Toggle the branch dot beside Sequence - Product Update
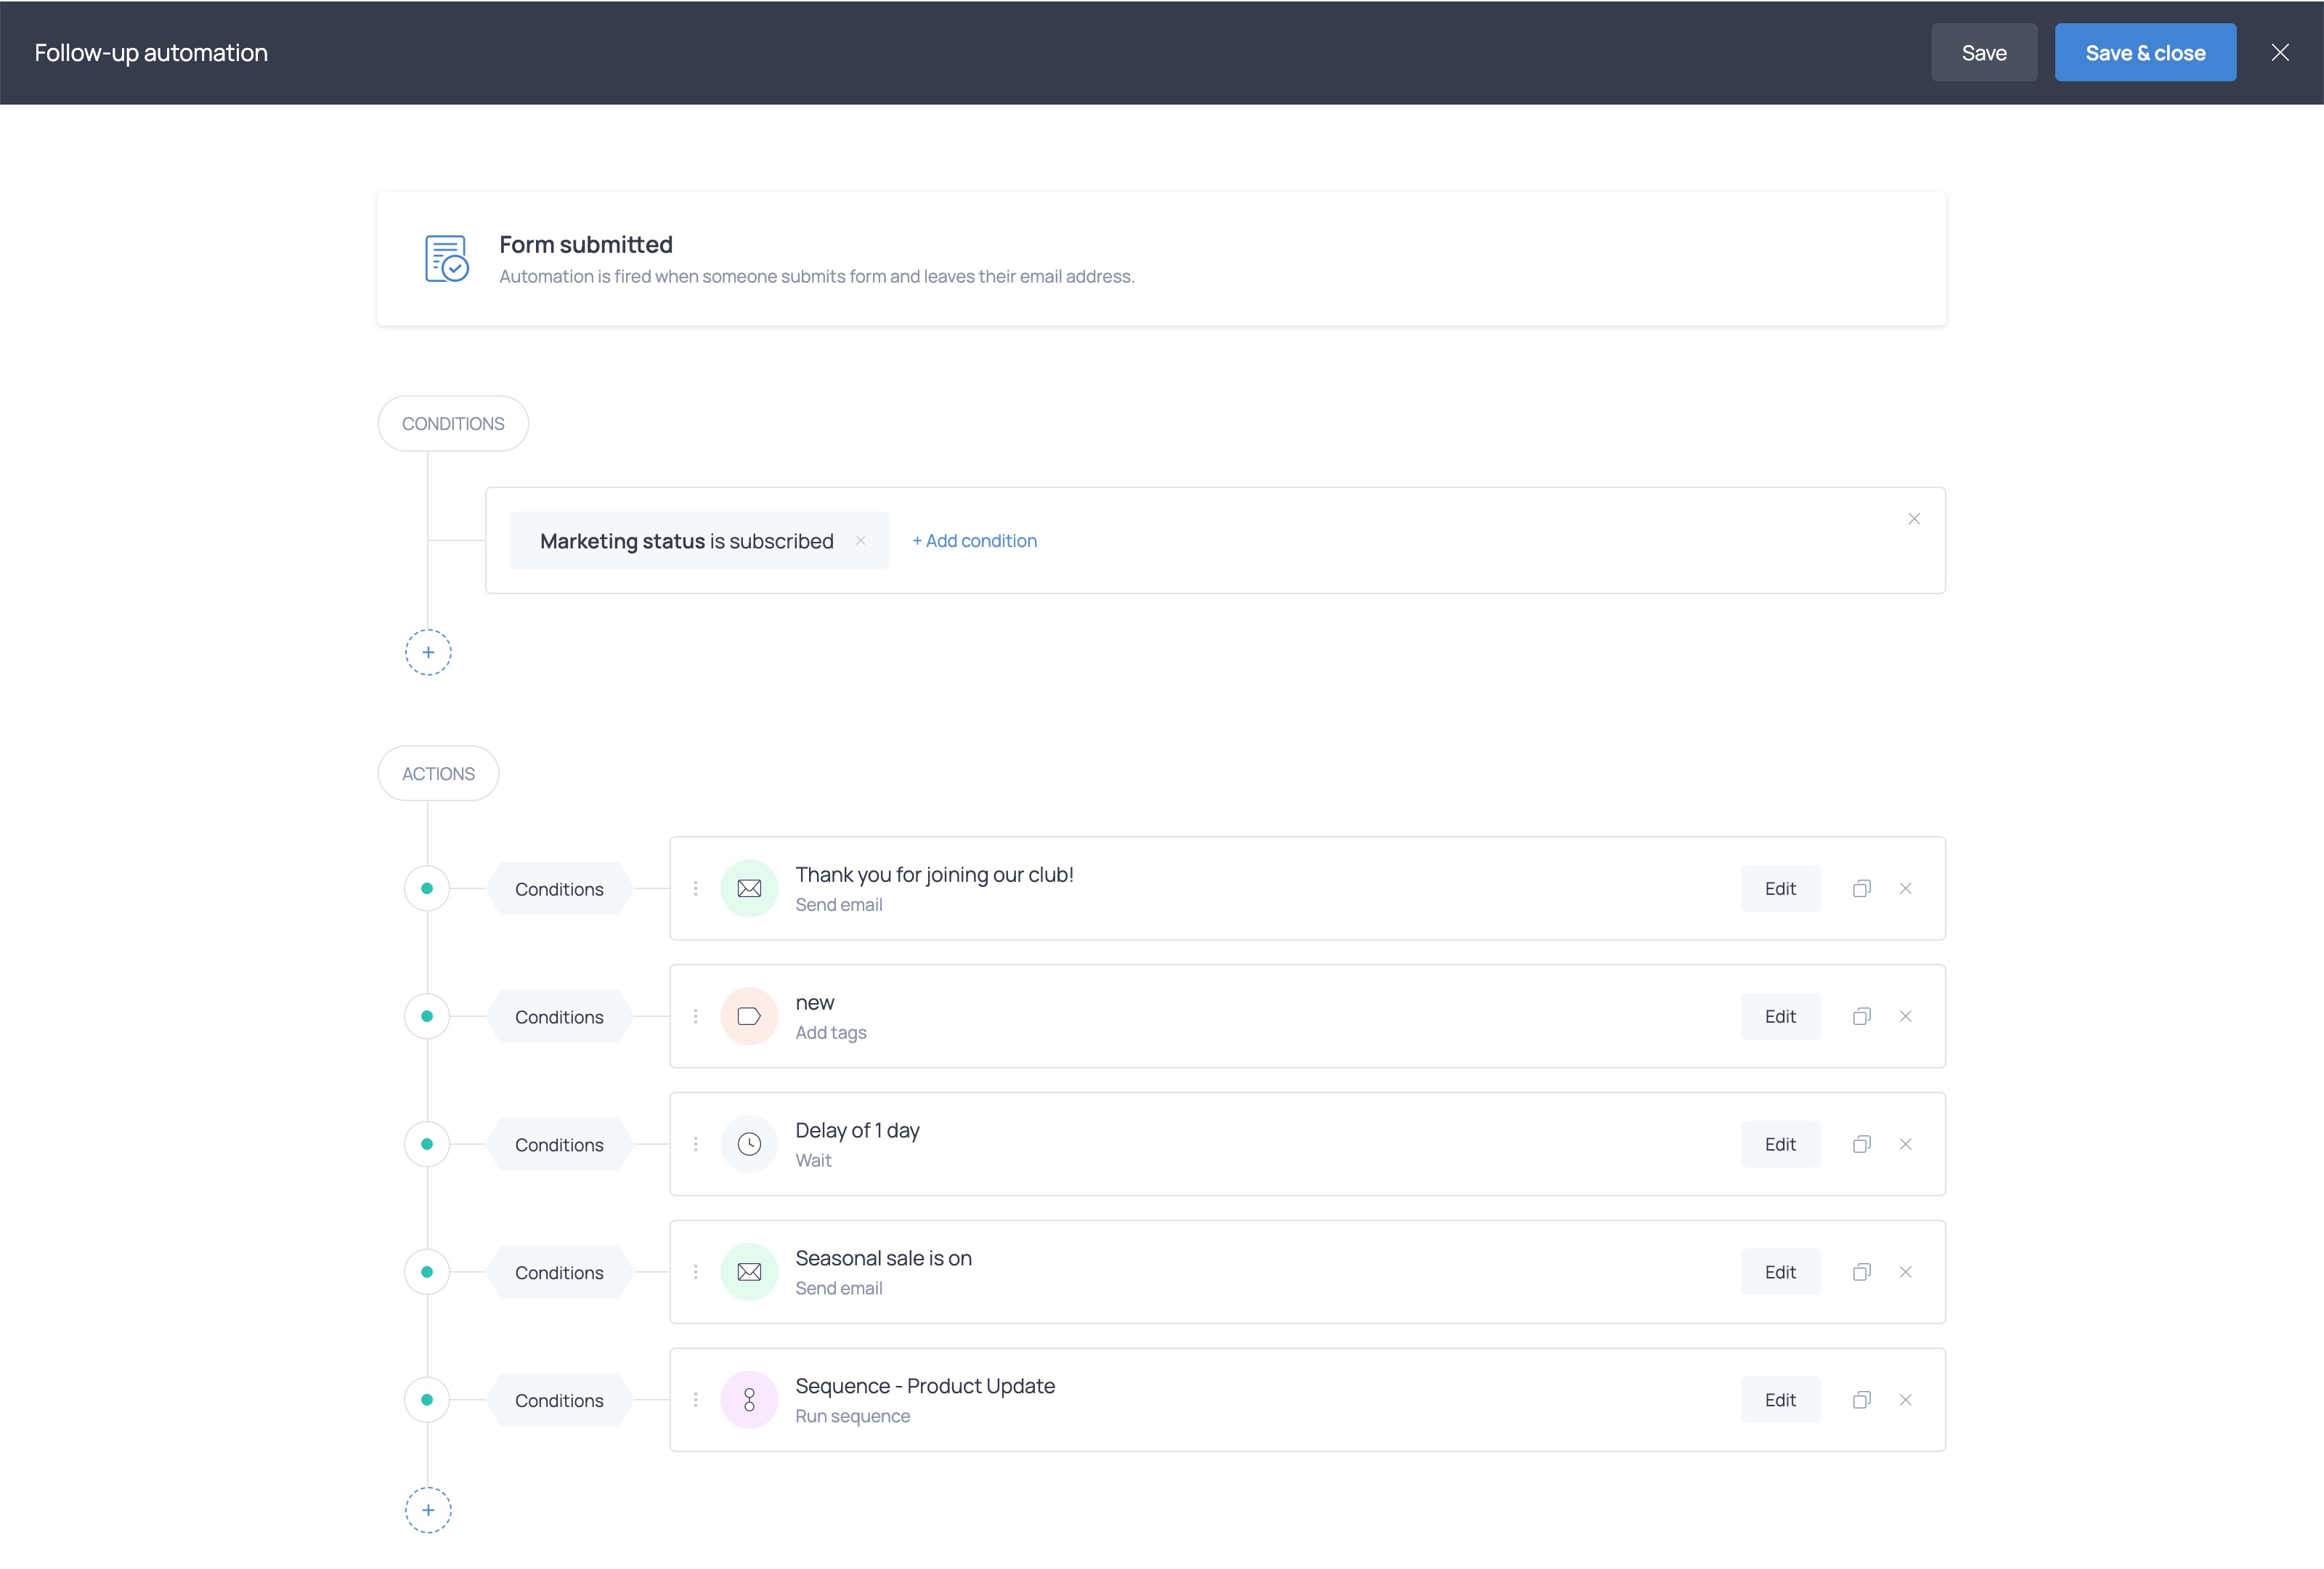This screenshot has height=1569, width=2324. [x=427, y=1399]
